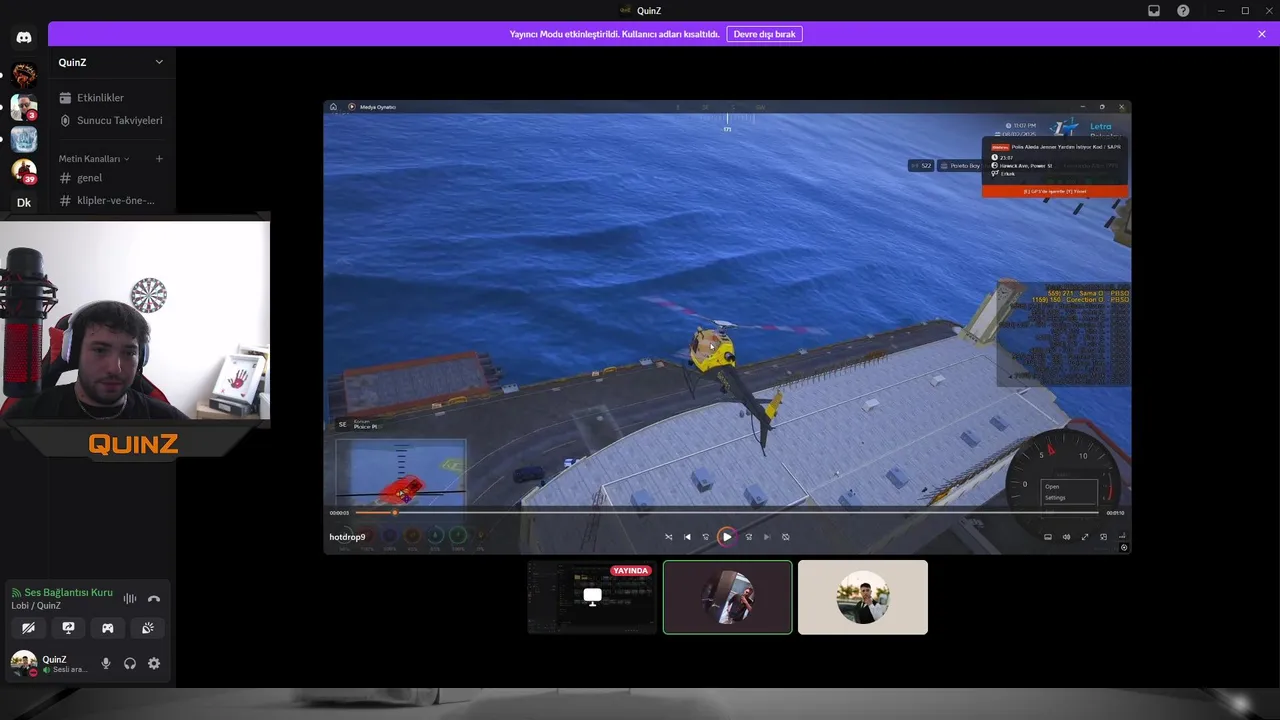
Task: Click Lobi / QuinZ voice channel label
Action: click(36, 606)
